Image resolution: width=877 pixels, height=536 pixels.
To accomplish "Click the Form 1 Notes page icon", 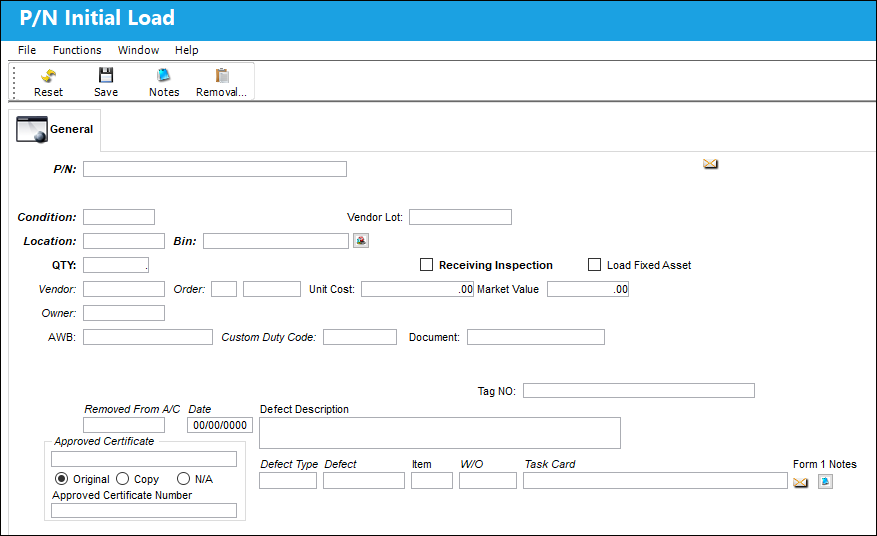I will 825,481.
